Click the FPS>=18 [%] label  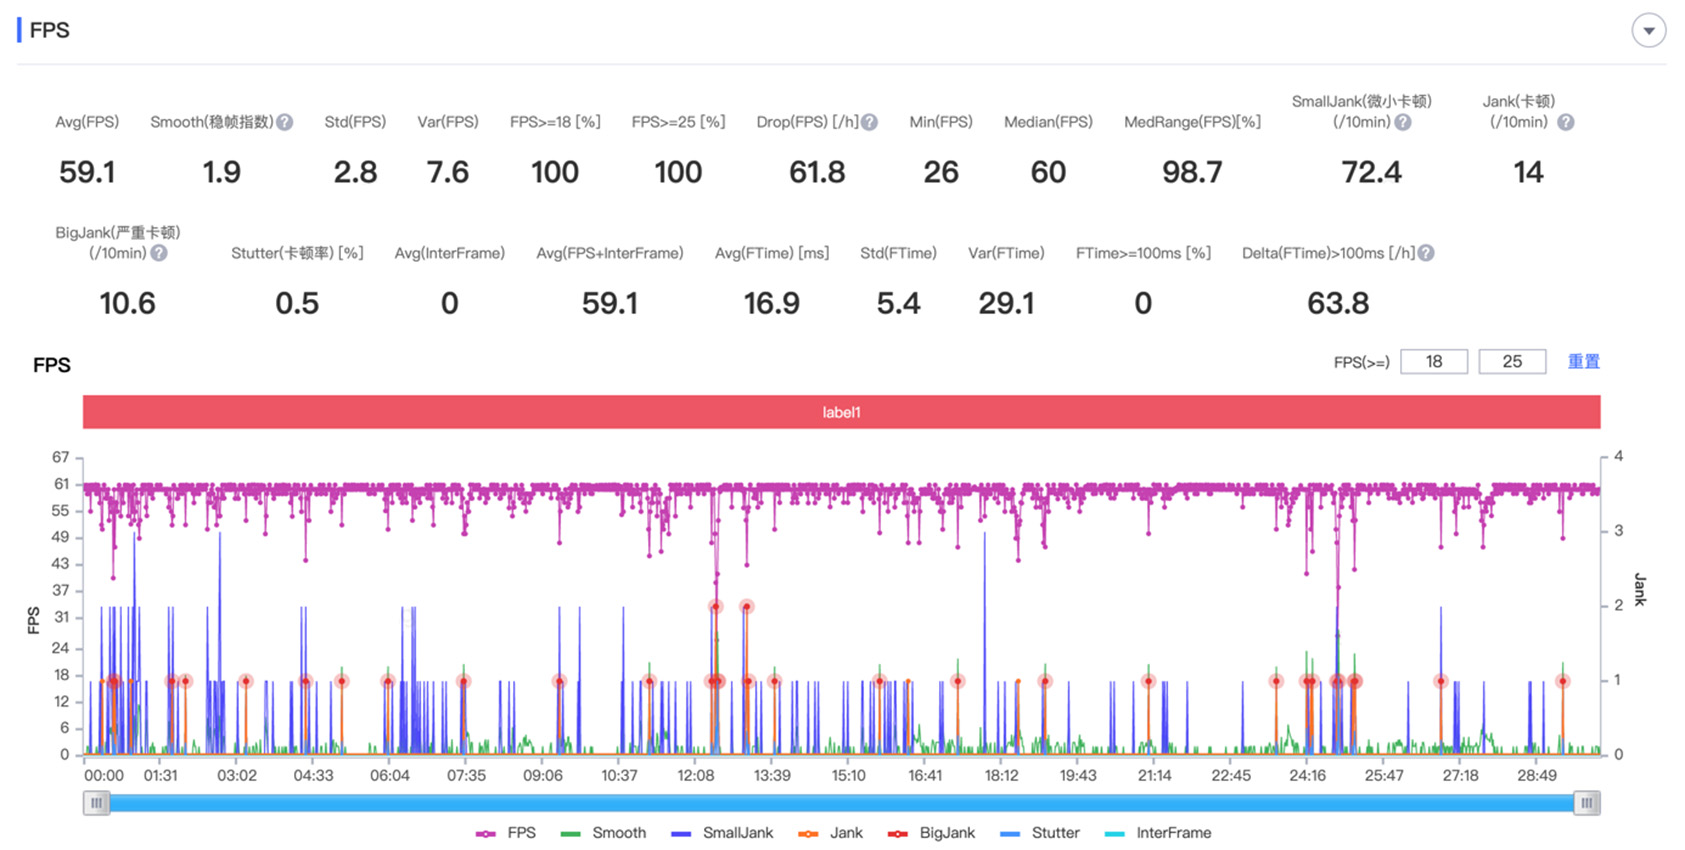click(x=555, y=122)
